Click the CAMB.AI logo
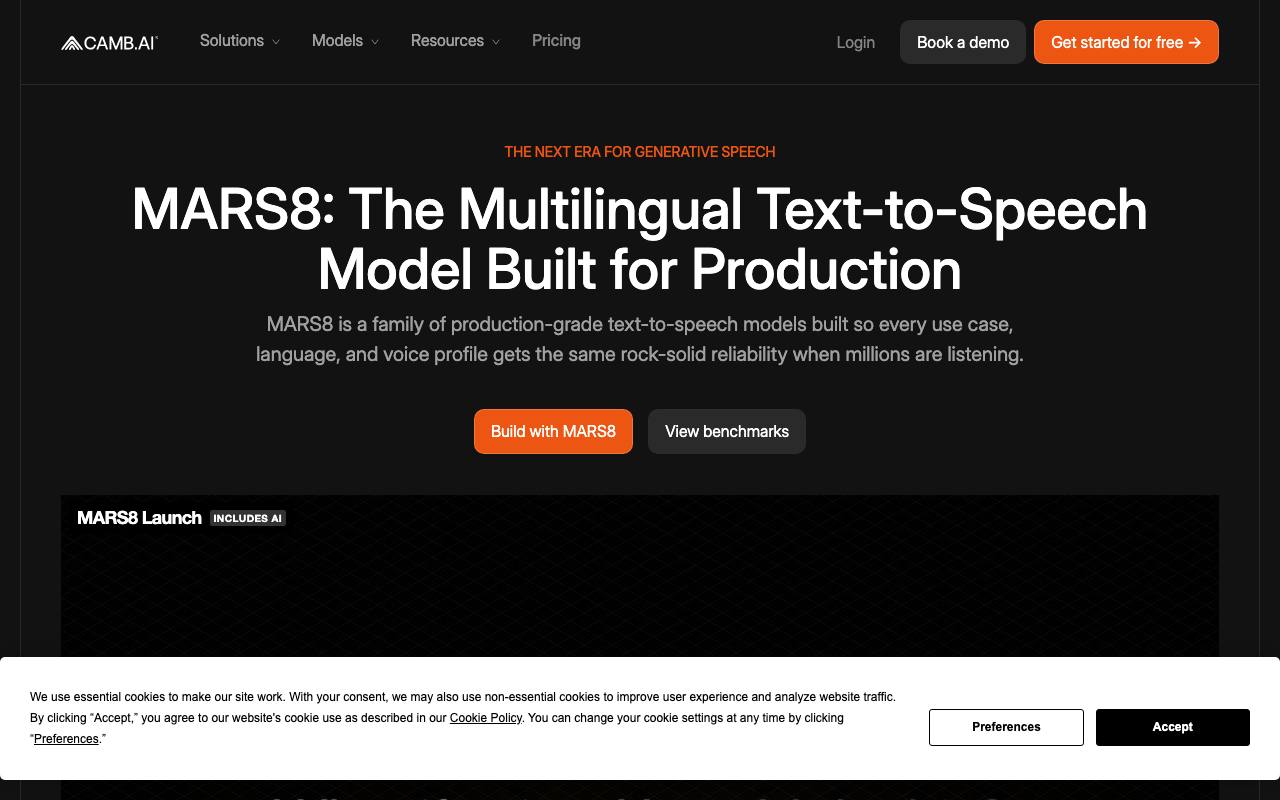This screenshot has width=1280, height=800. pos(109,42)
